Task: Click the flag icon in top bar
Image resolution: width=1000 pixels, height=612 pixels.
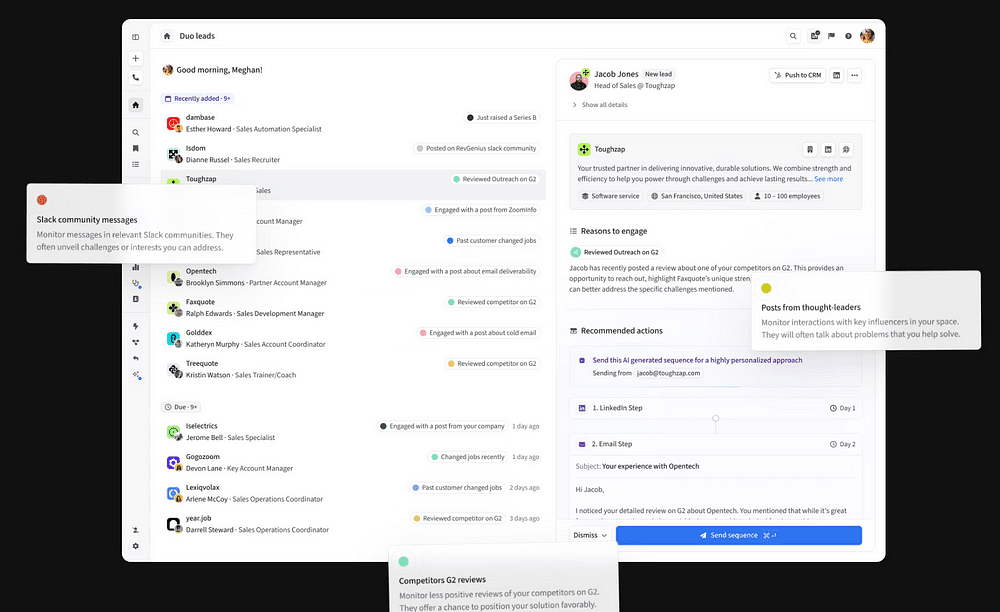Action: click(x=831, y=36)
